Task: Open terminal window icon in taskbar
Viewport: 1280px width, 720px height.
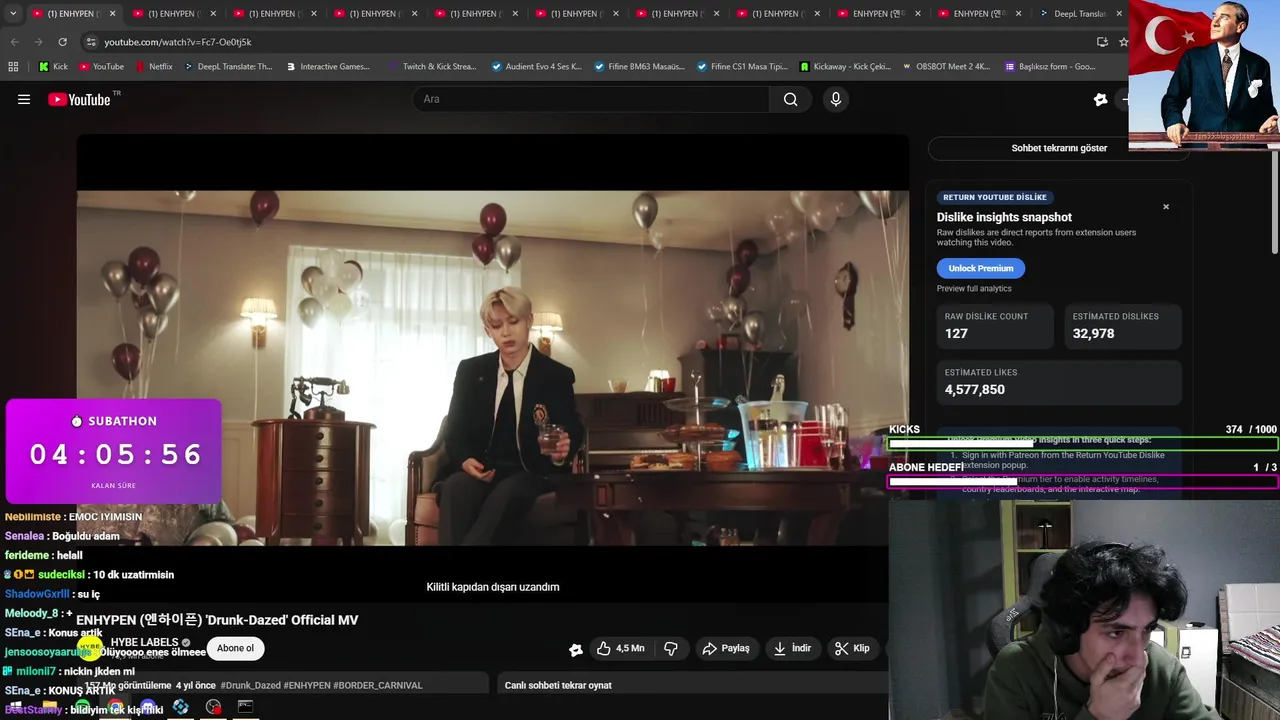Action: [245, 707]
